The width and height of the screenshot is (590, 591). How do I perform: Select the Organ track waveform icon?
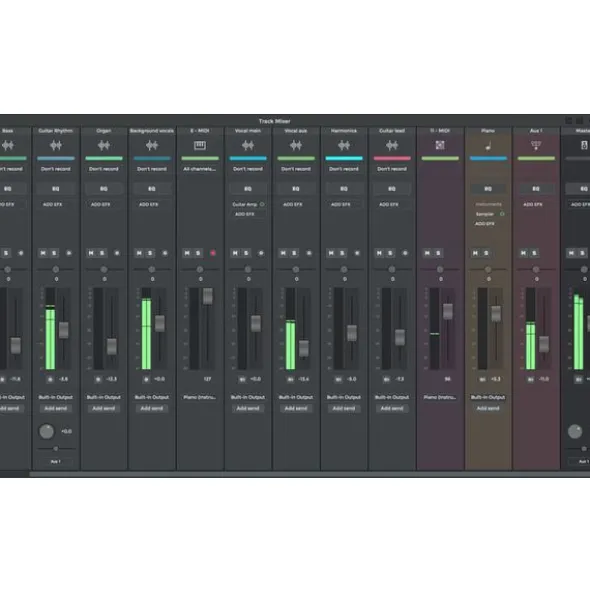[x=104, y=145]
